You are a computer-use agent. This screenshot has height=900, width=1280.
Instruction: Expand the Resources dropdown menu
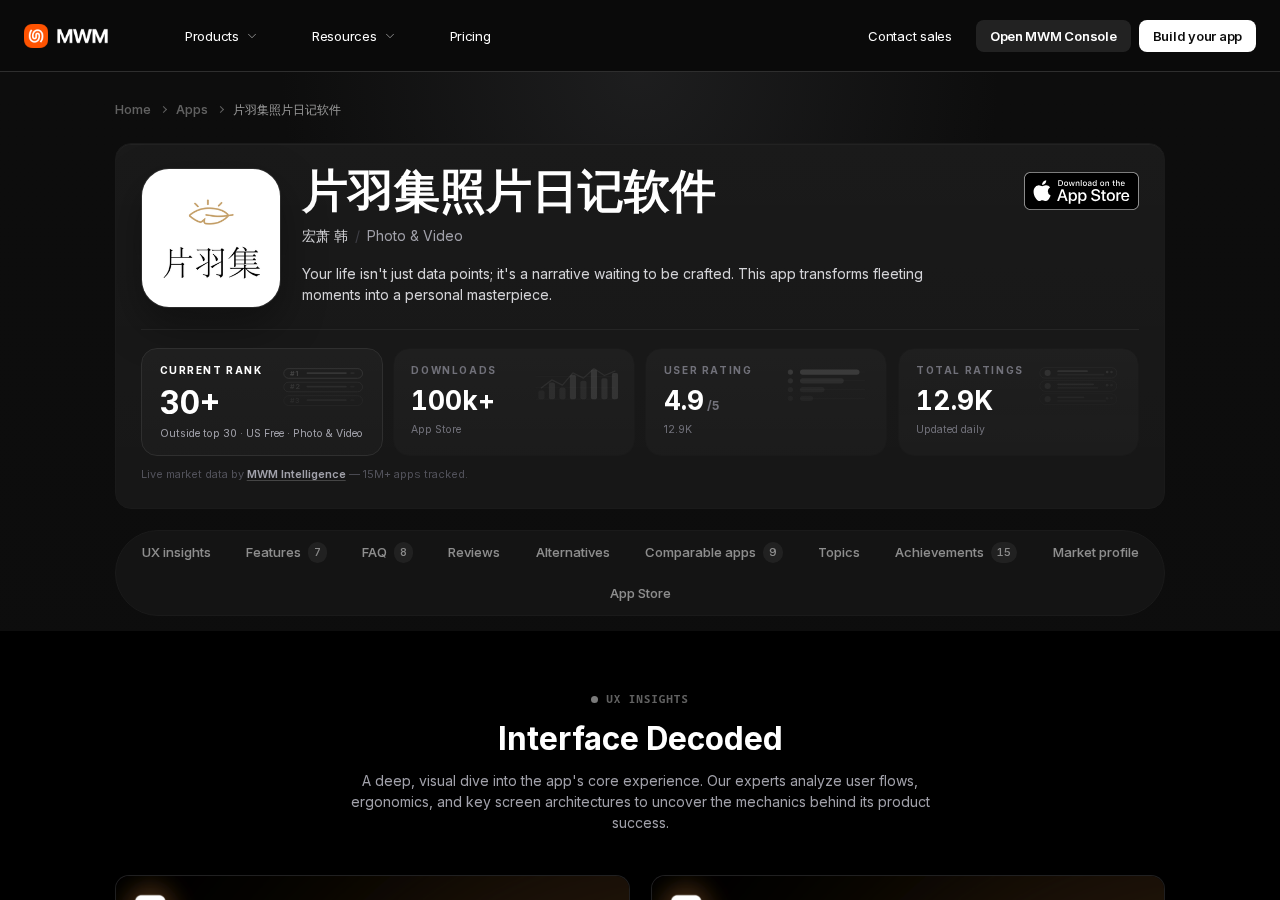coord(353,36)
